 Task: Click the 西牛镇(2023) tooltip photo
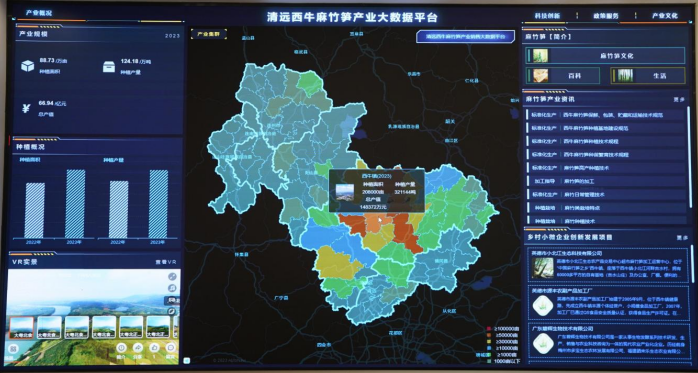[x=345, y=192]
